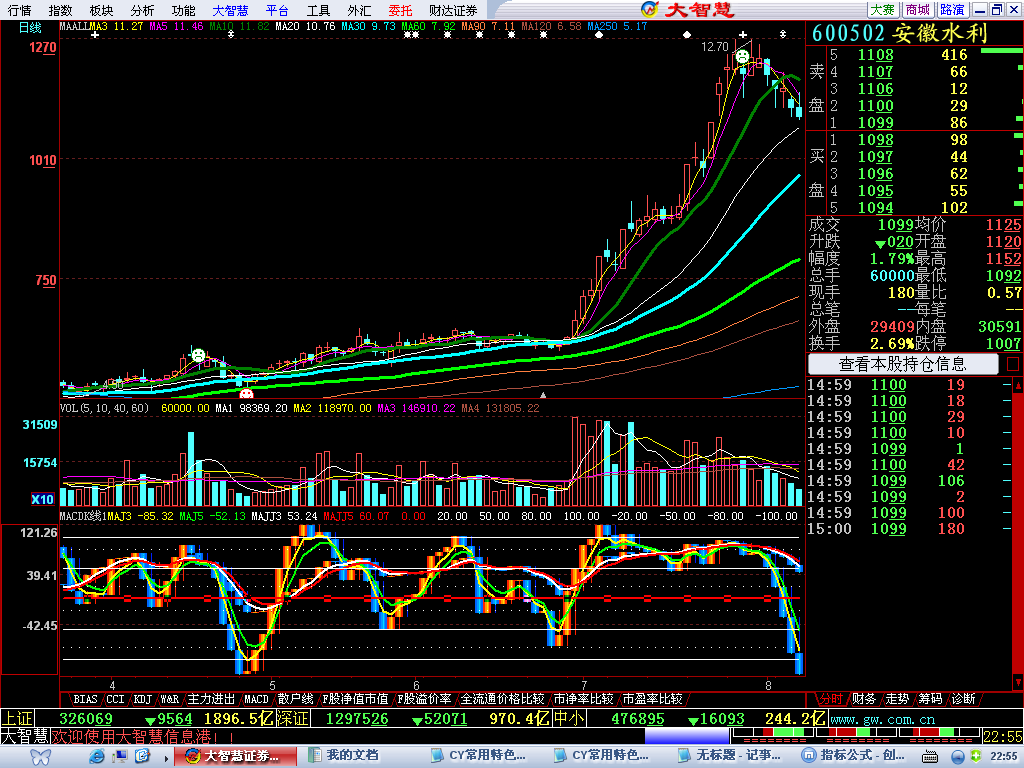
Task: Click the red face marker at chart bottom
Action: pos(246,394)
